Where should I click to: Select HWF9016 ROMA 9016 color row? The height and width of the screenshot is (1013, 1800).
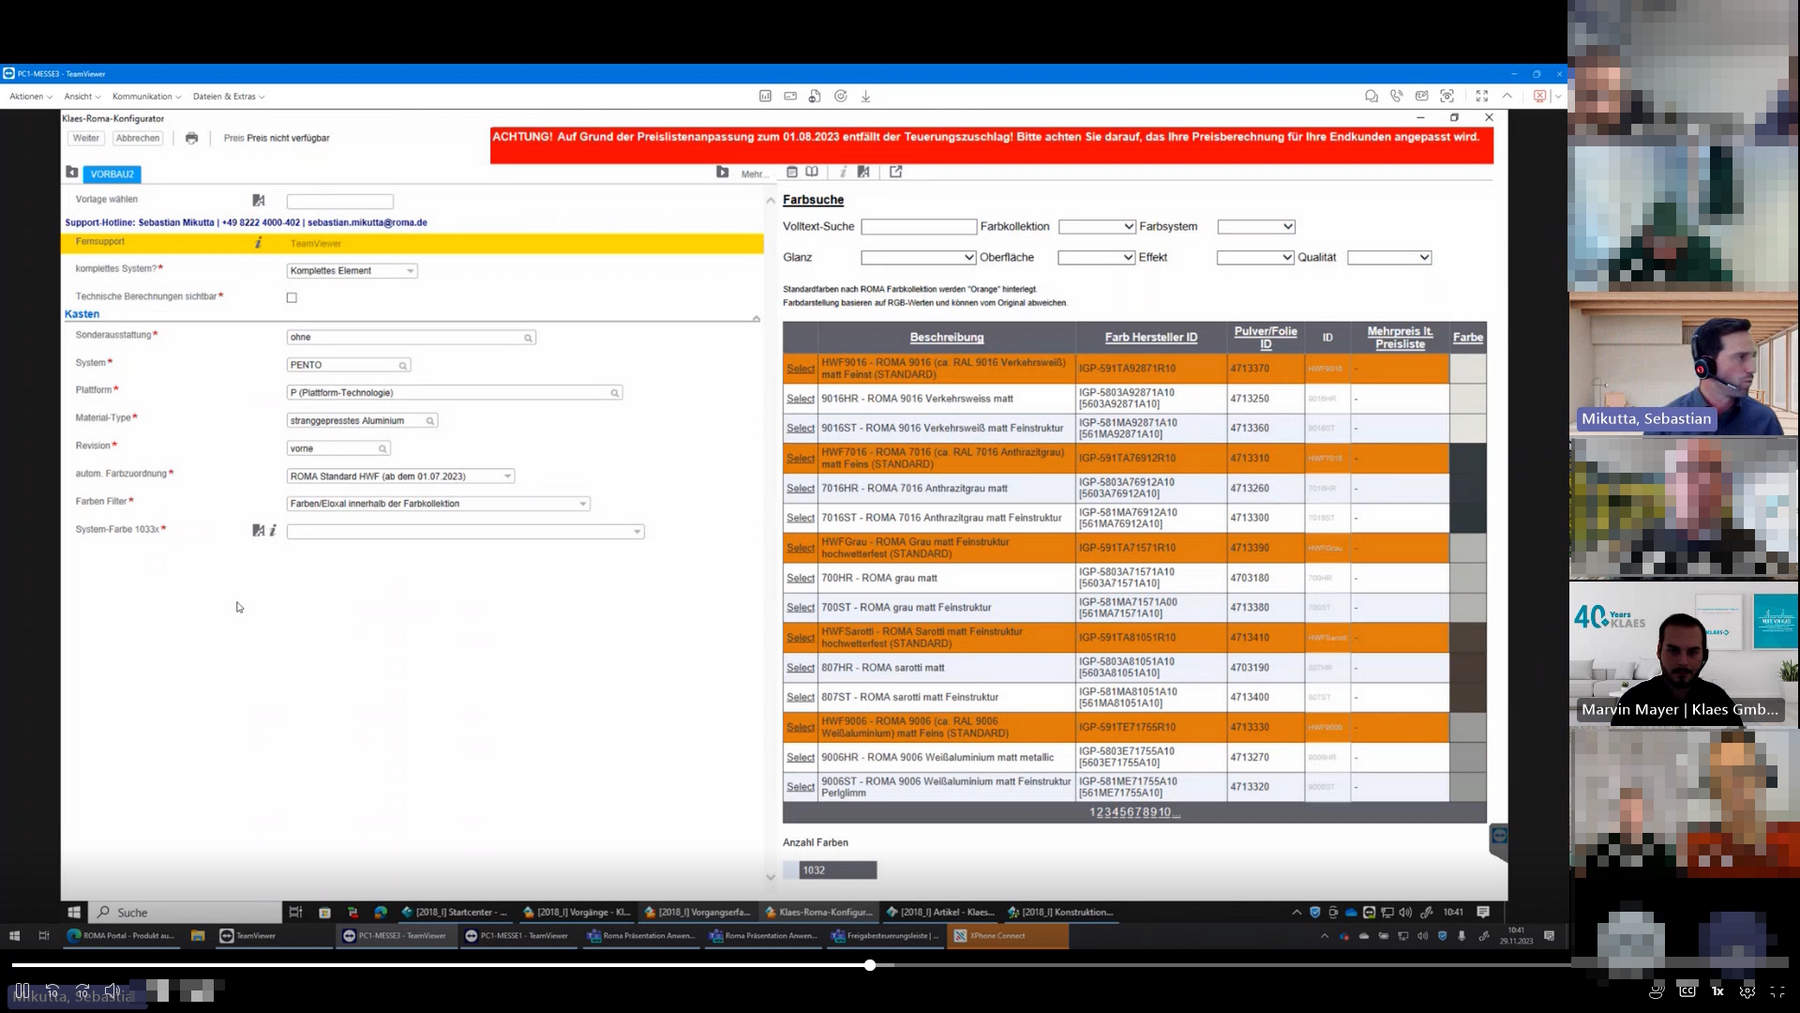click(800, 369)
